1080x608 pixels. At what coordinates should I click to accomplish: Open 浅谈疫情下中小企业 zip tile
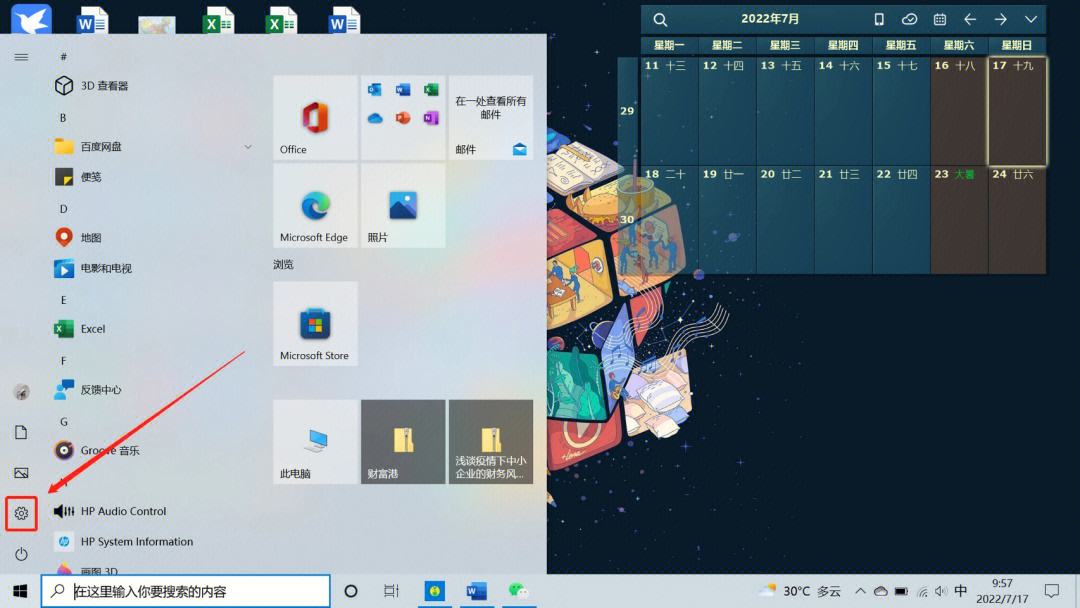click(x=490, y=442)
